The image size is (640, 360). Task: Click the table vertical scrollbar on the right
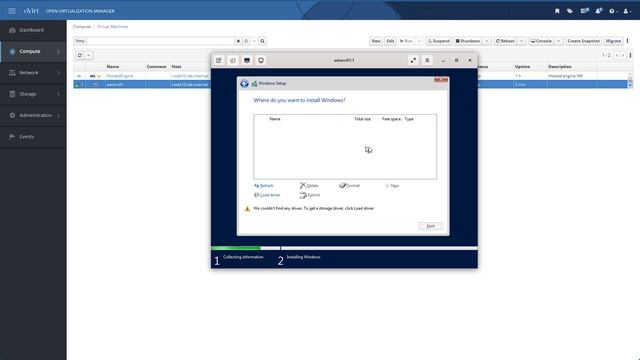[630, 80]
